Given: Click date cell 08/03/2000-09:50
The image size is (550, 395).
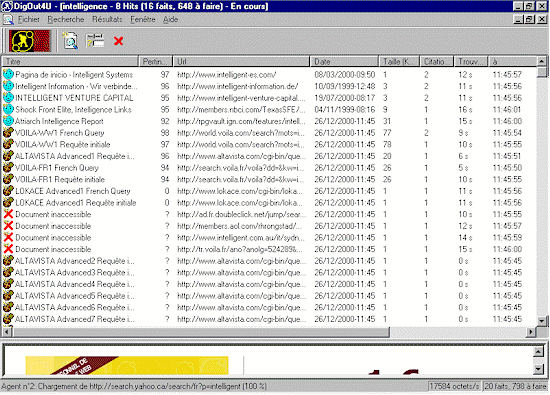Looking at the screenshot, I should click(x=345, y=74).
